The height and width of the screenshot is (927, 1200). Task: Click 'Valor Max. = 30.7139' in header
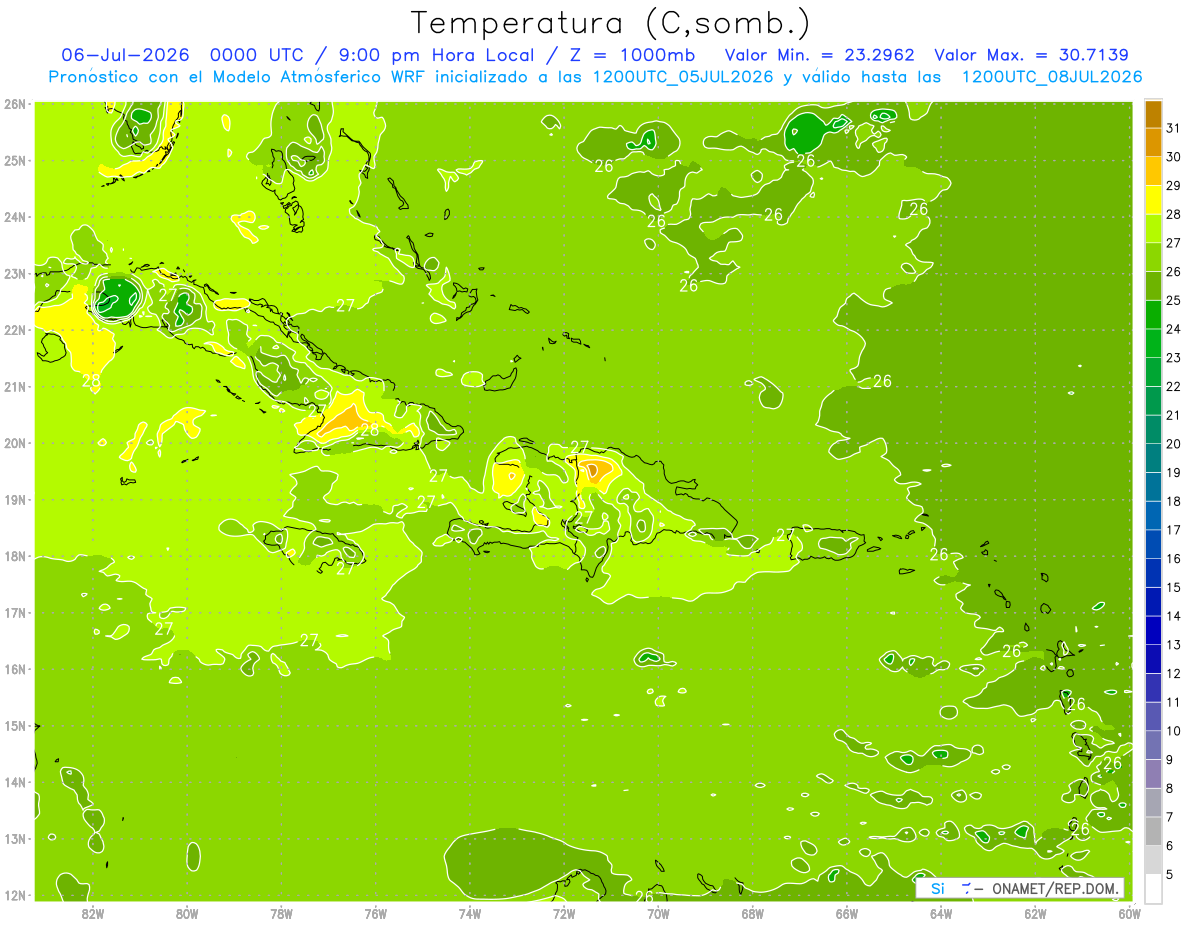coord(1032,55)
